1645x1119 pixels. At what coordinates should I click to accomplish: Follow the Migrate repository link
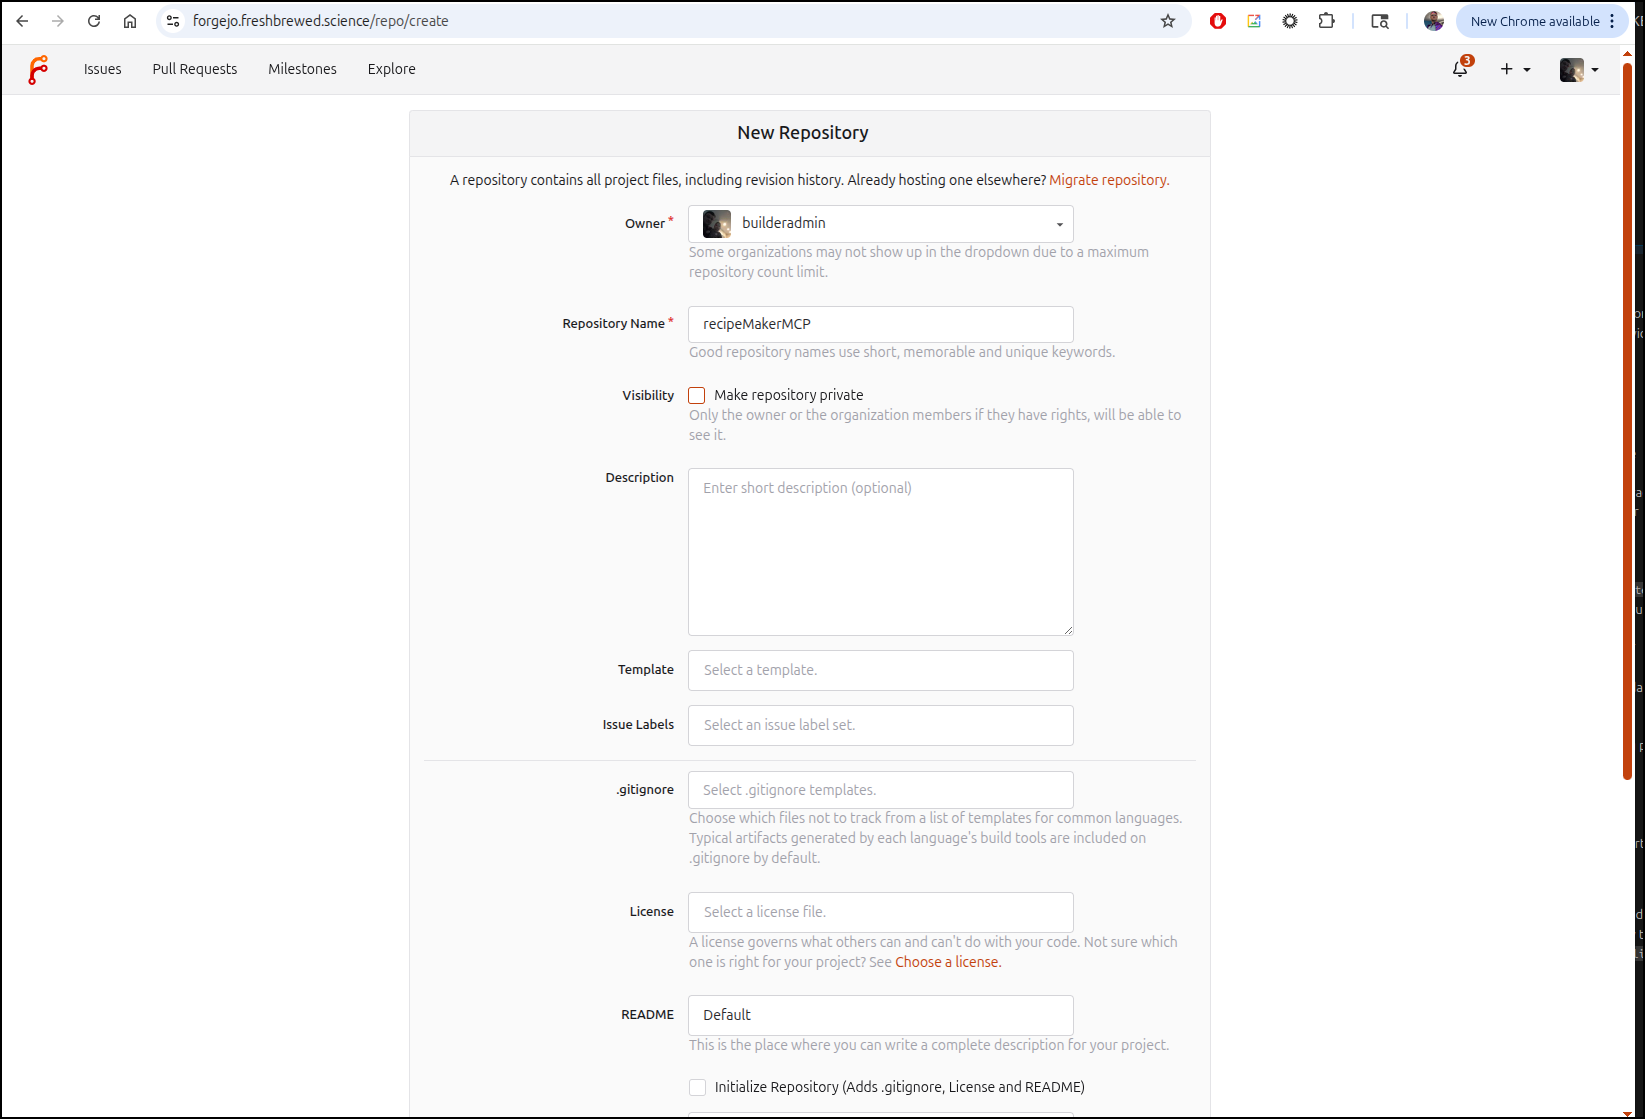pyautogui.click(x=1108, y=180)
